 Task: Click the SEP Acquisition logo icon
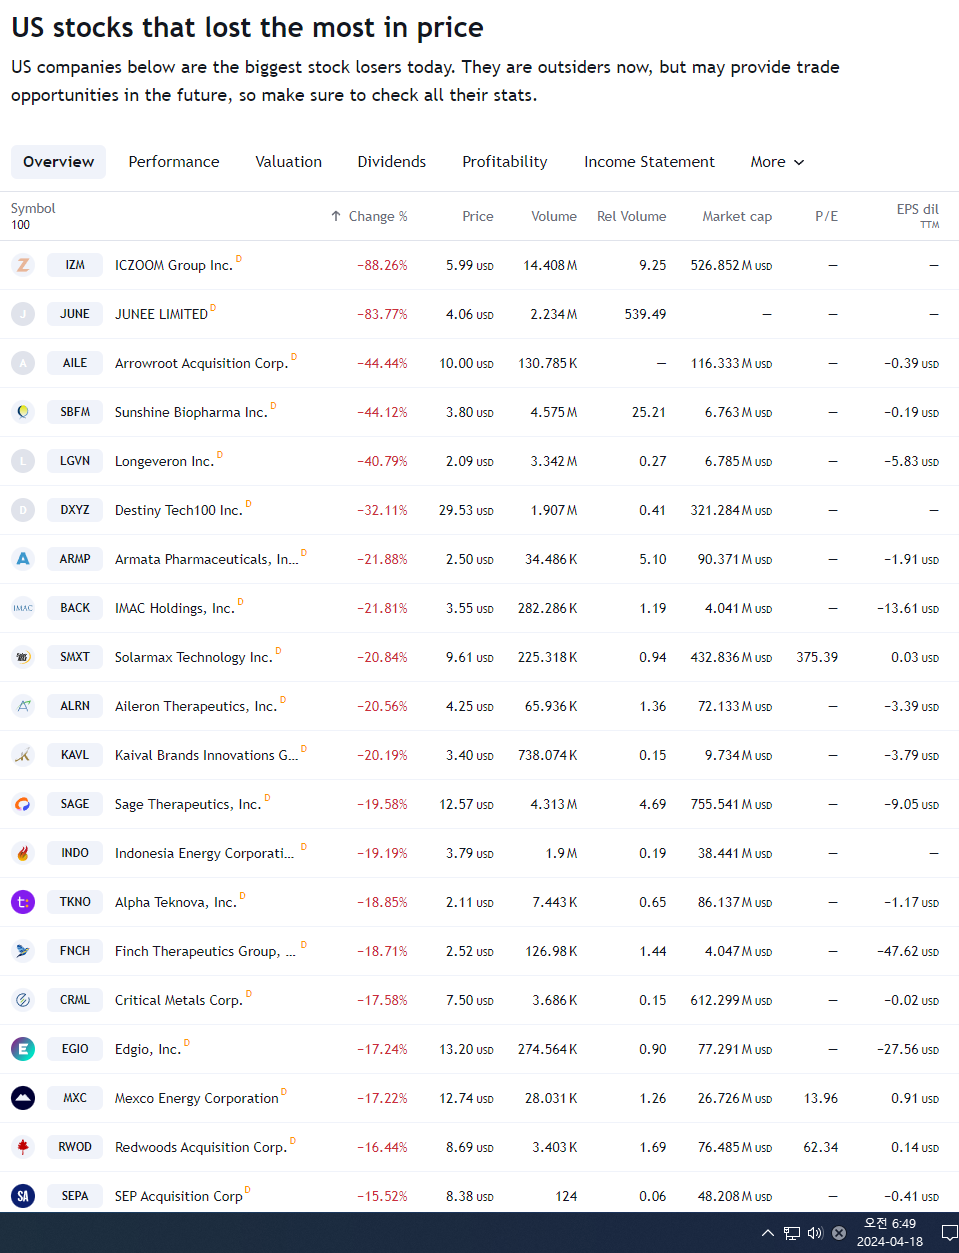pyautogui.click(x=23, y=1196)
